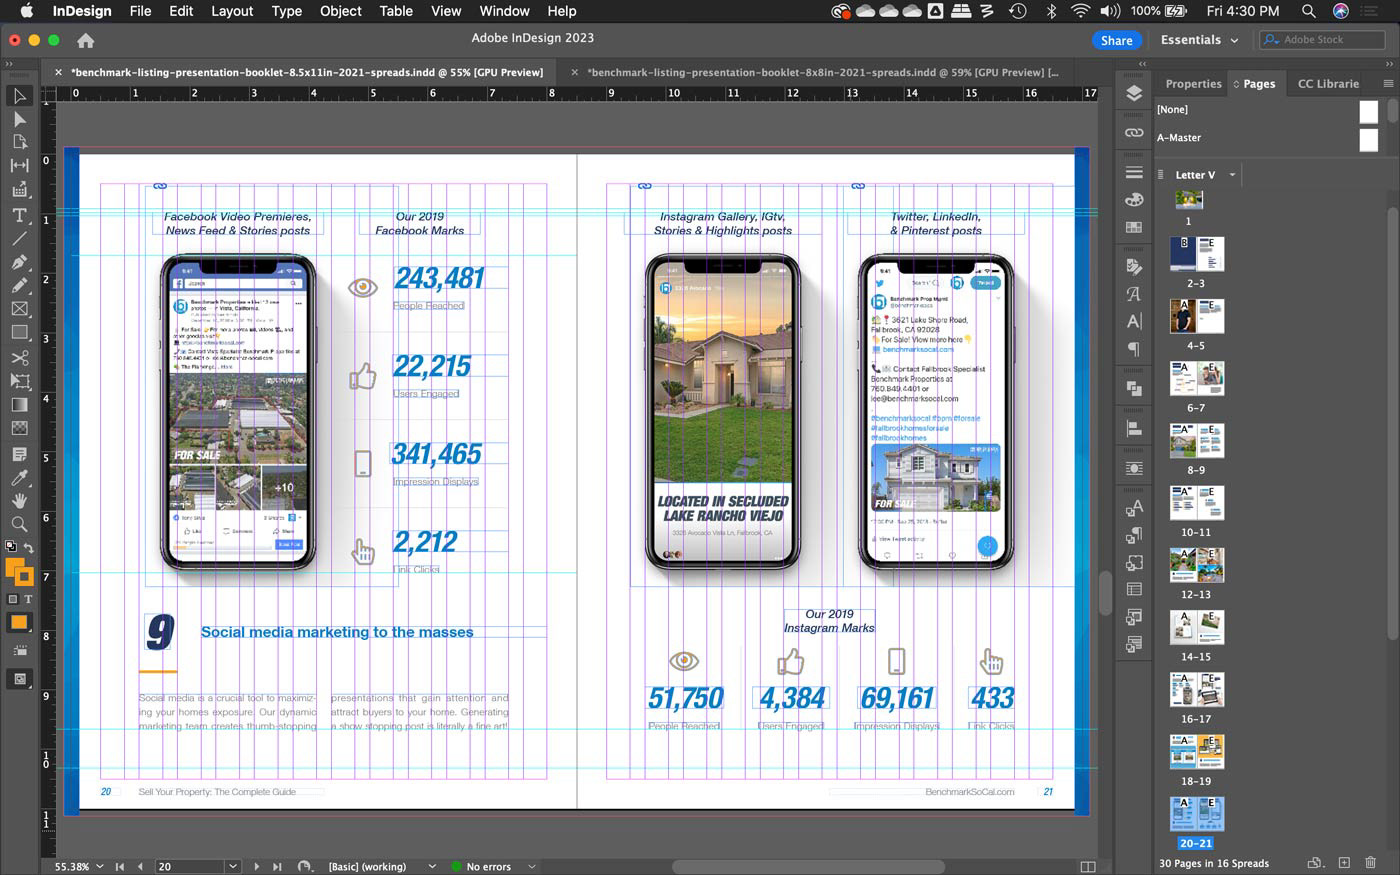
Task: Open the Align panel icon
Action: (1133, 428)
